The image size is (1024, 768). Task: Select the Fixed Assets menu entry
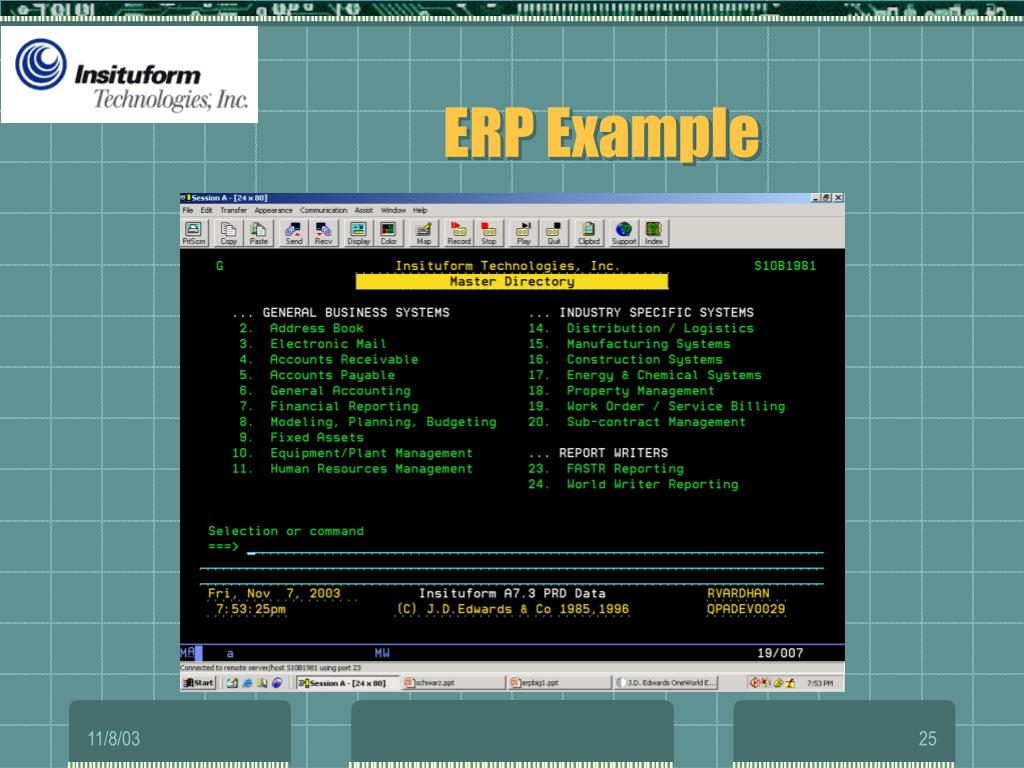[317, 438]
